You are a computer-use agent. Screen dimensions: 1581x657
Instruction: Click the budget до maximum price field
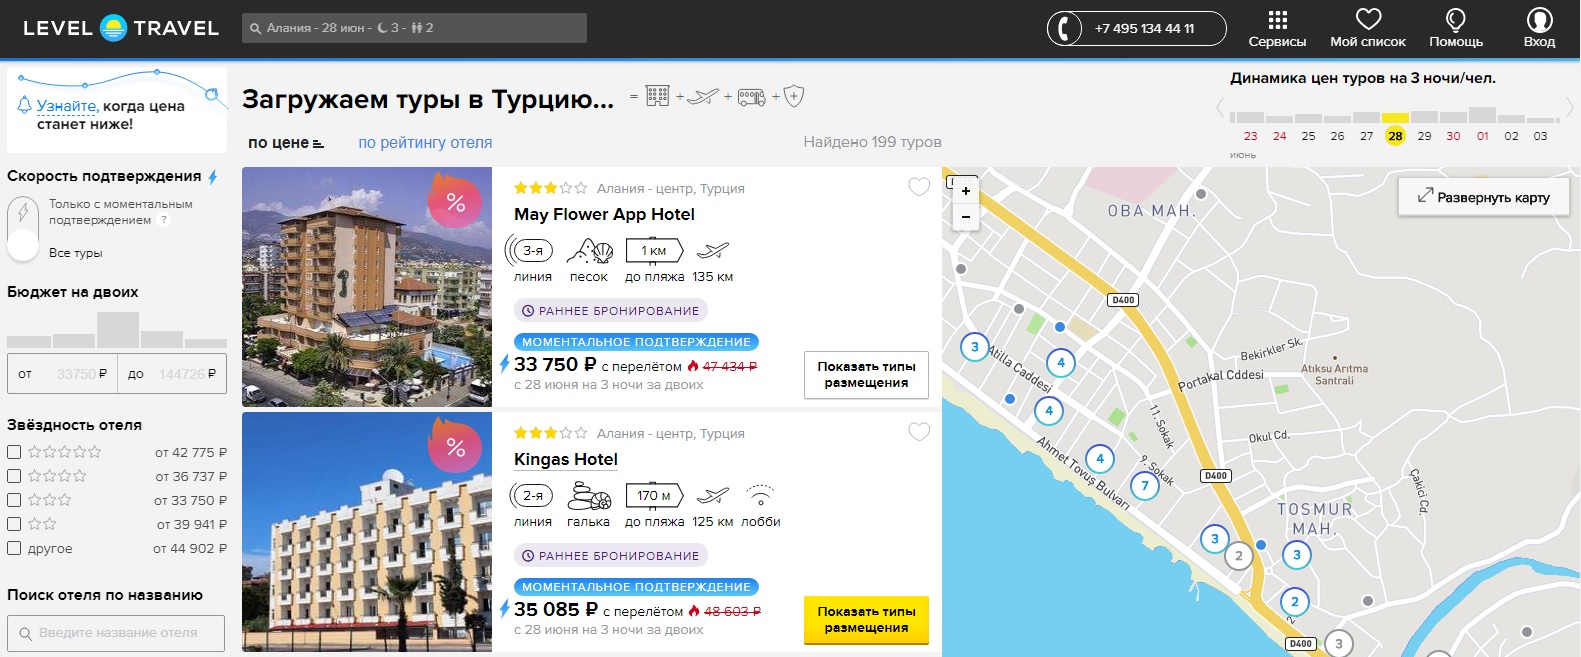172,374
